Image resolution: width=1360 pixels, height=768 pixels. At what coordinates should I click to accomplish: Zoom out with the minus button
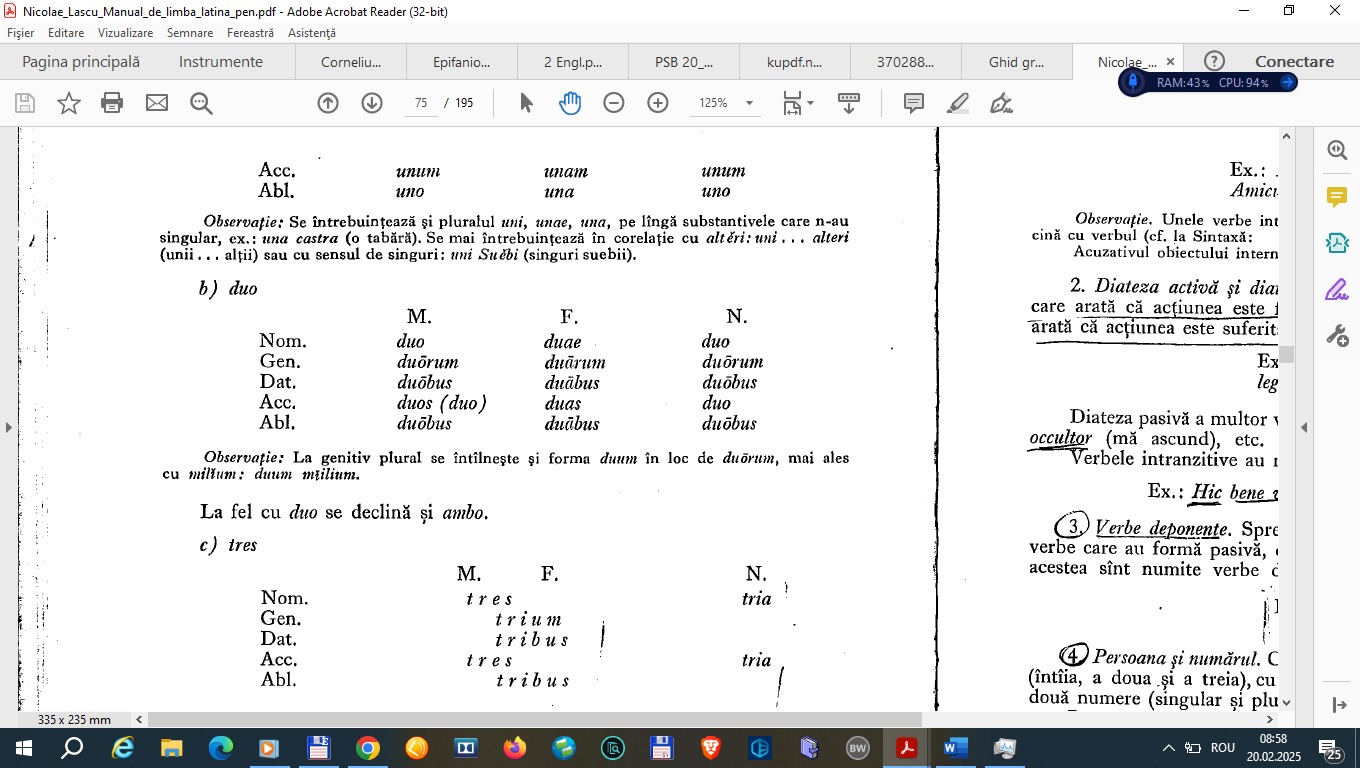tap(614, 103)
